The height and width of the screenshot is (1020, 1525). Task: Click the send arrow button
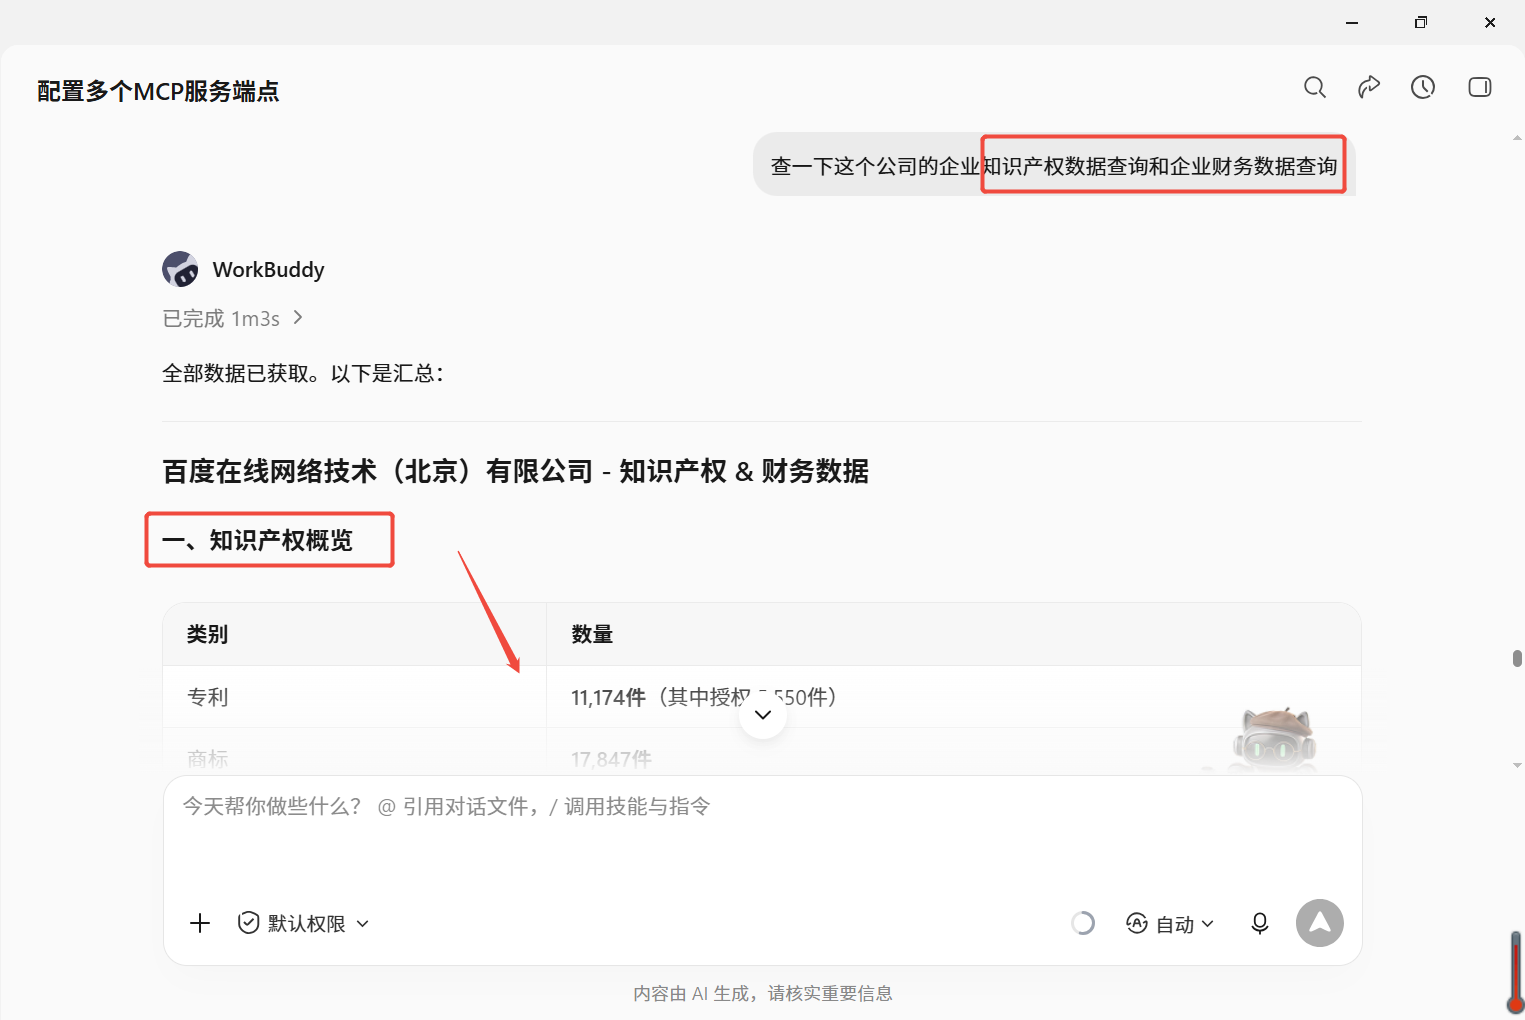click(x=1320, y=923)
